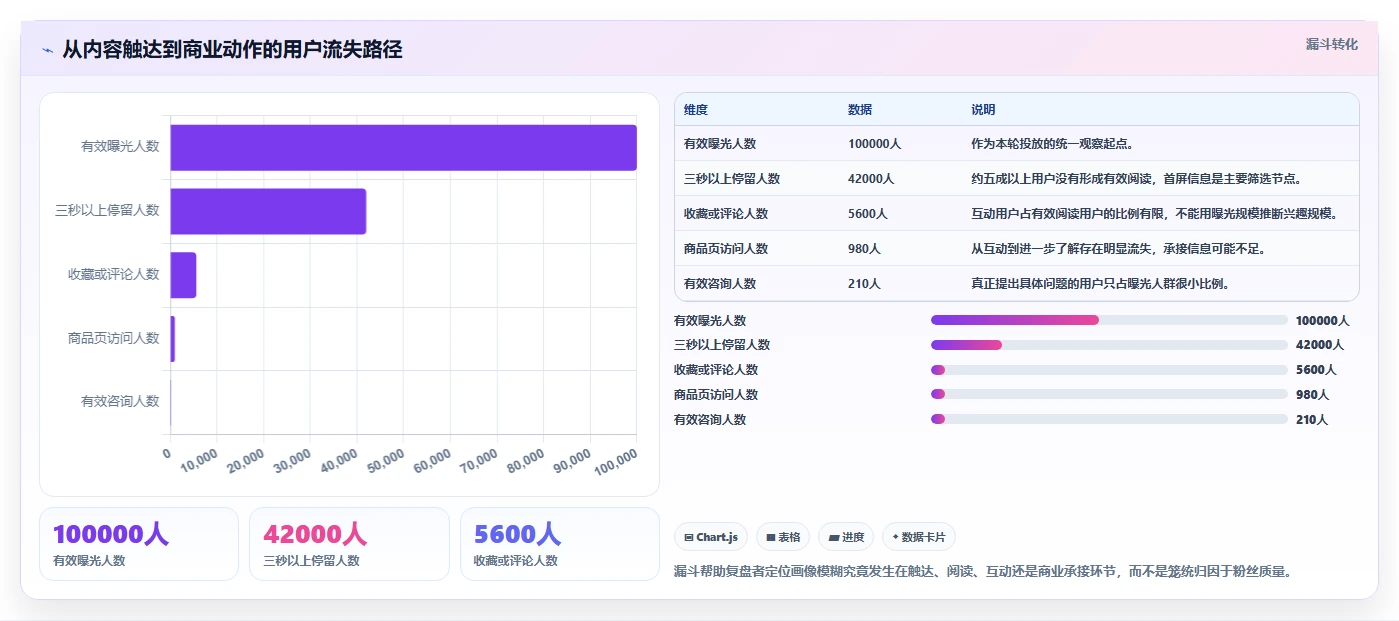The image size is (1399, 621).
Task: Click the 有效曝光人数 progress bar
Action: point(1109,320)
